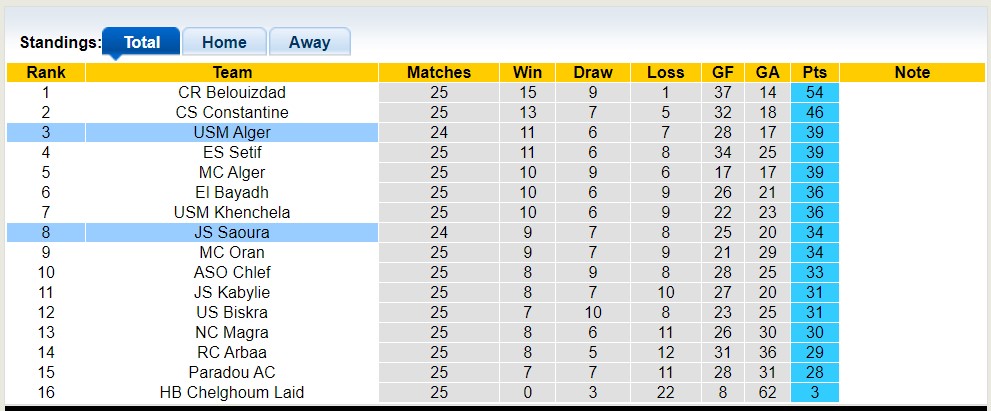Select the Away standings tab
The height and width of the screenshot is (411, 991).
tap(309, 42)
